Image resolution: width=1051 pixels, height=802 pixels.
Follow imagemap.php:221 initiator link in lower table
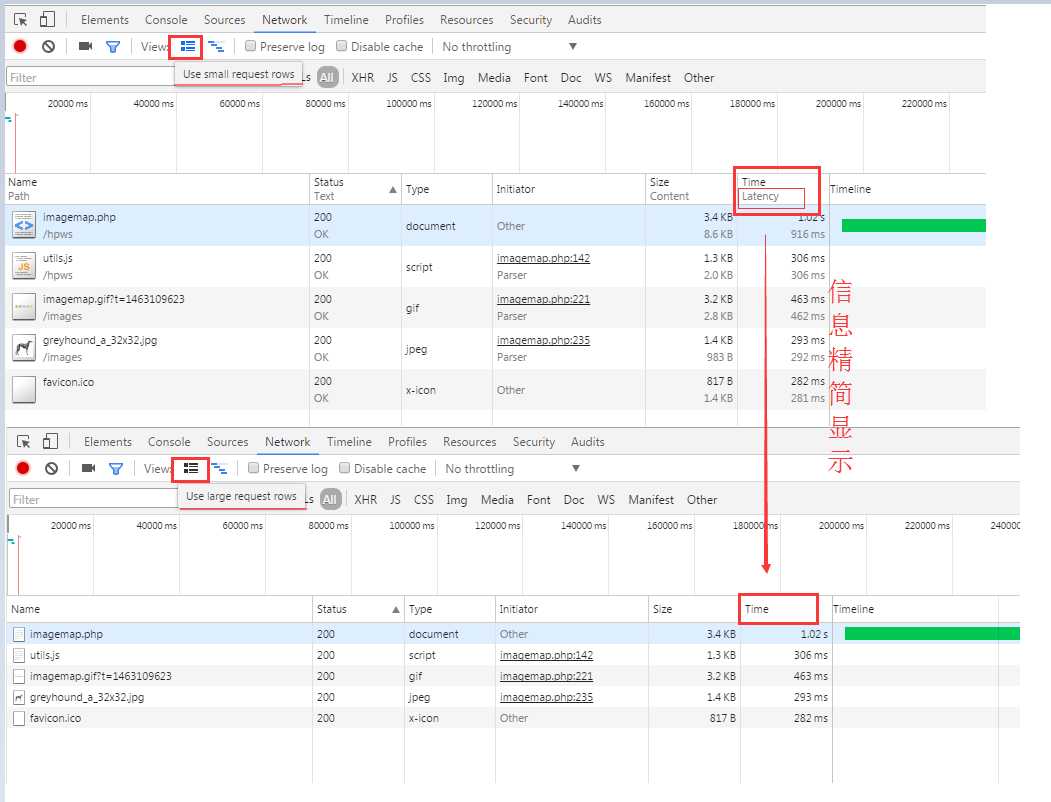coord(546,676)
